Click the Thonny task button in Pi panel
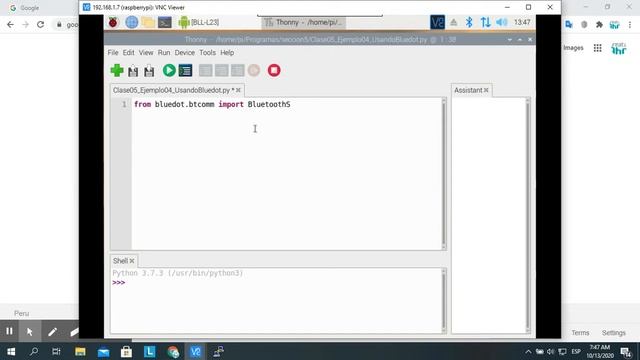This screenshot has width=640, height=360. pos(304,22)
